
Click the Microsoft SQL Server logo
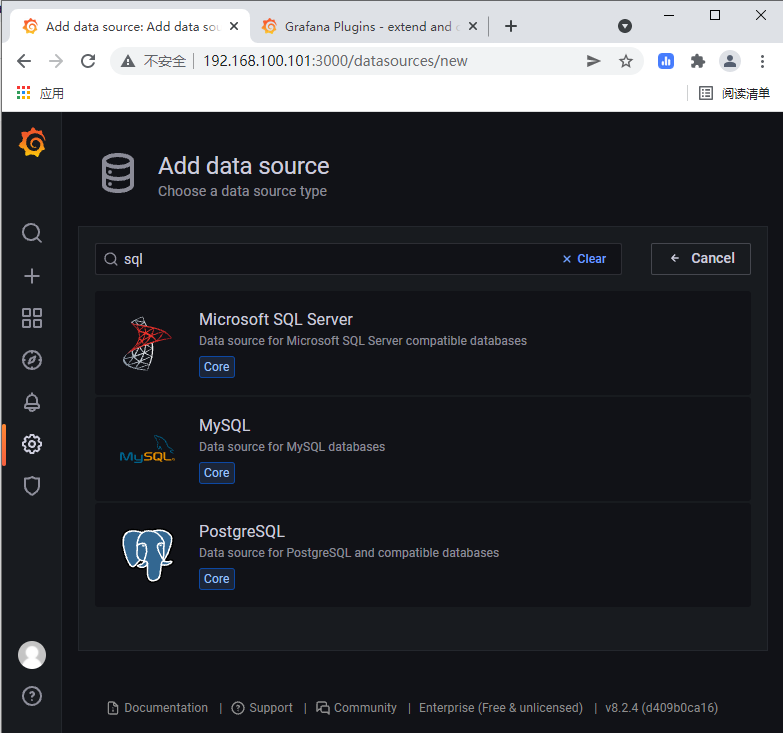coord(147,344)
